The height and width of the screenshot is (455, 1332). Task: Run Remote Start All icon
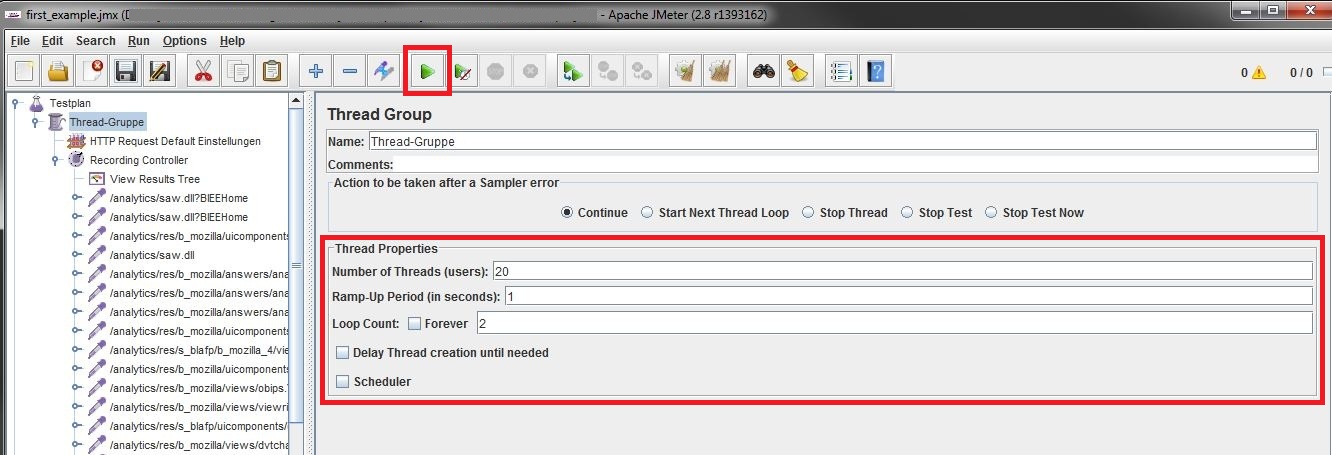573,71
